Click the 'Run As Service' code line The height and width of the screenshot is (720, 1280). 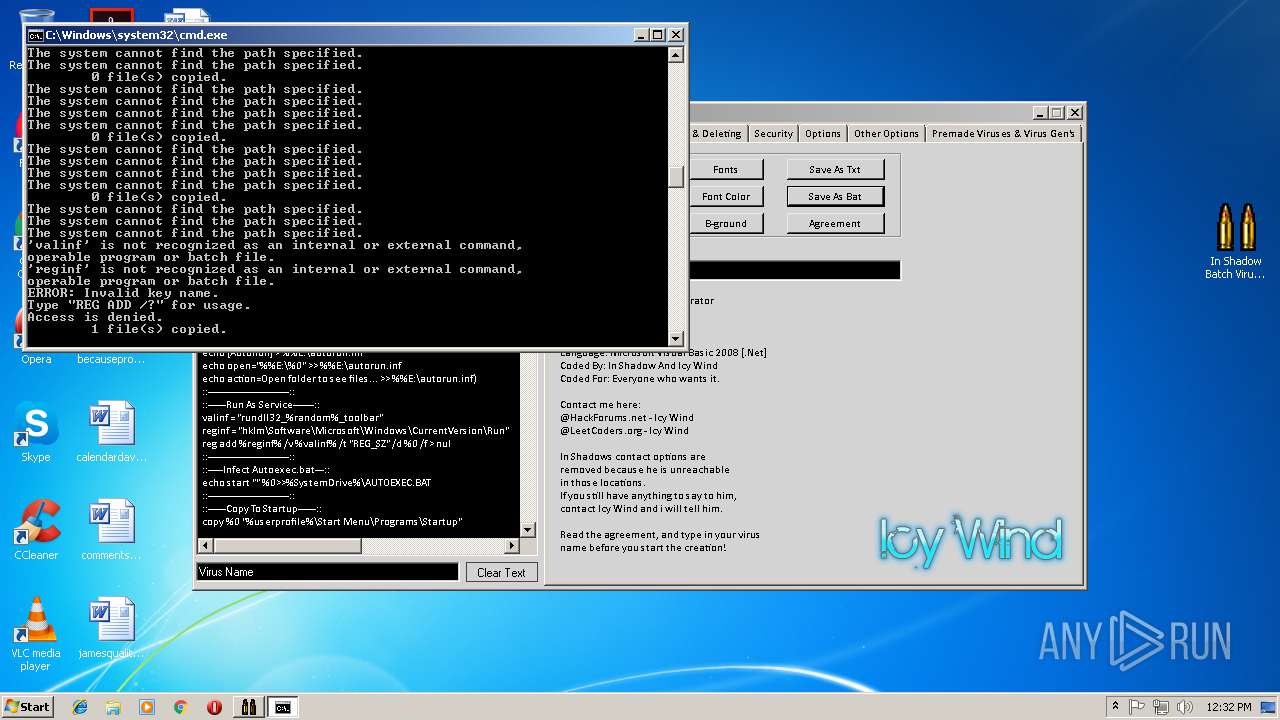[x=261, y=405]
